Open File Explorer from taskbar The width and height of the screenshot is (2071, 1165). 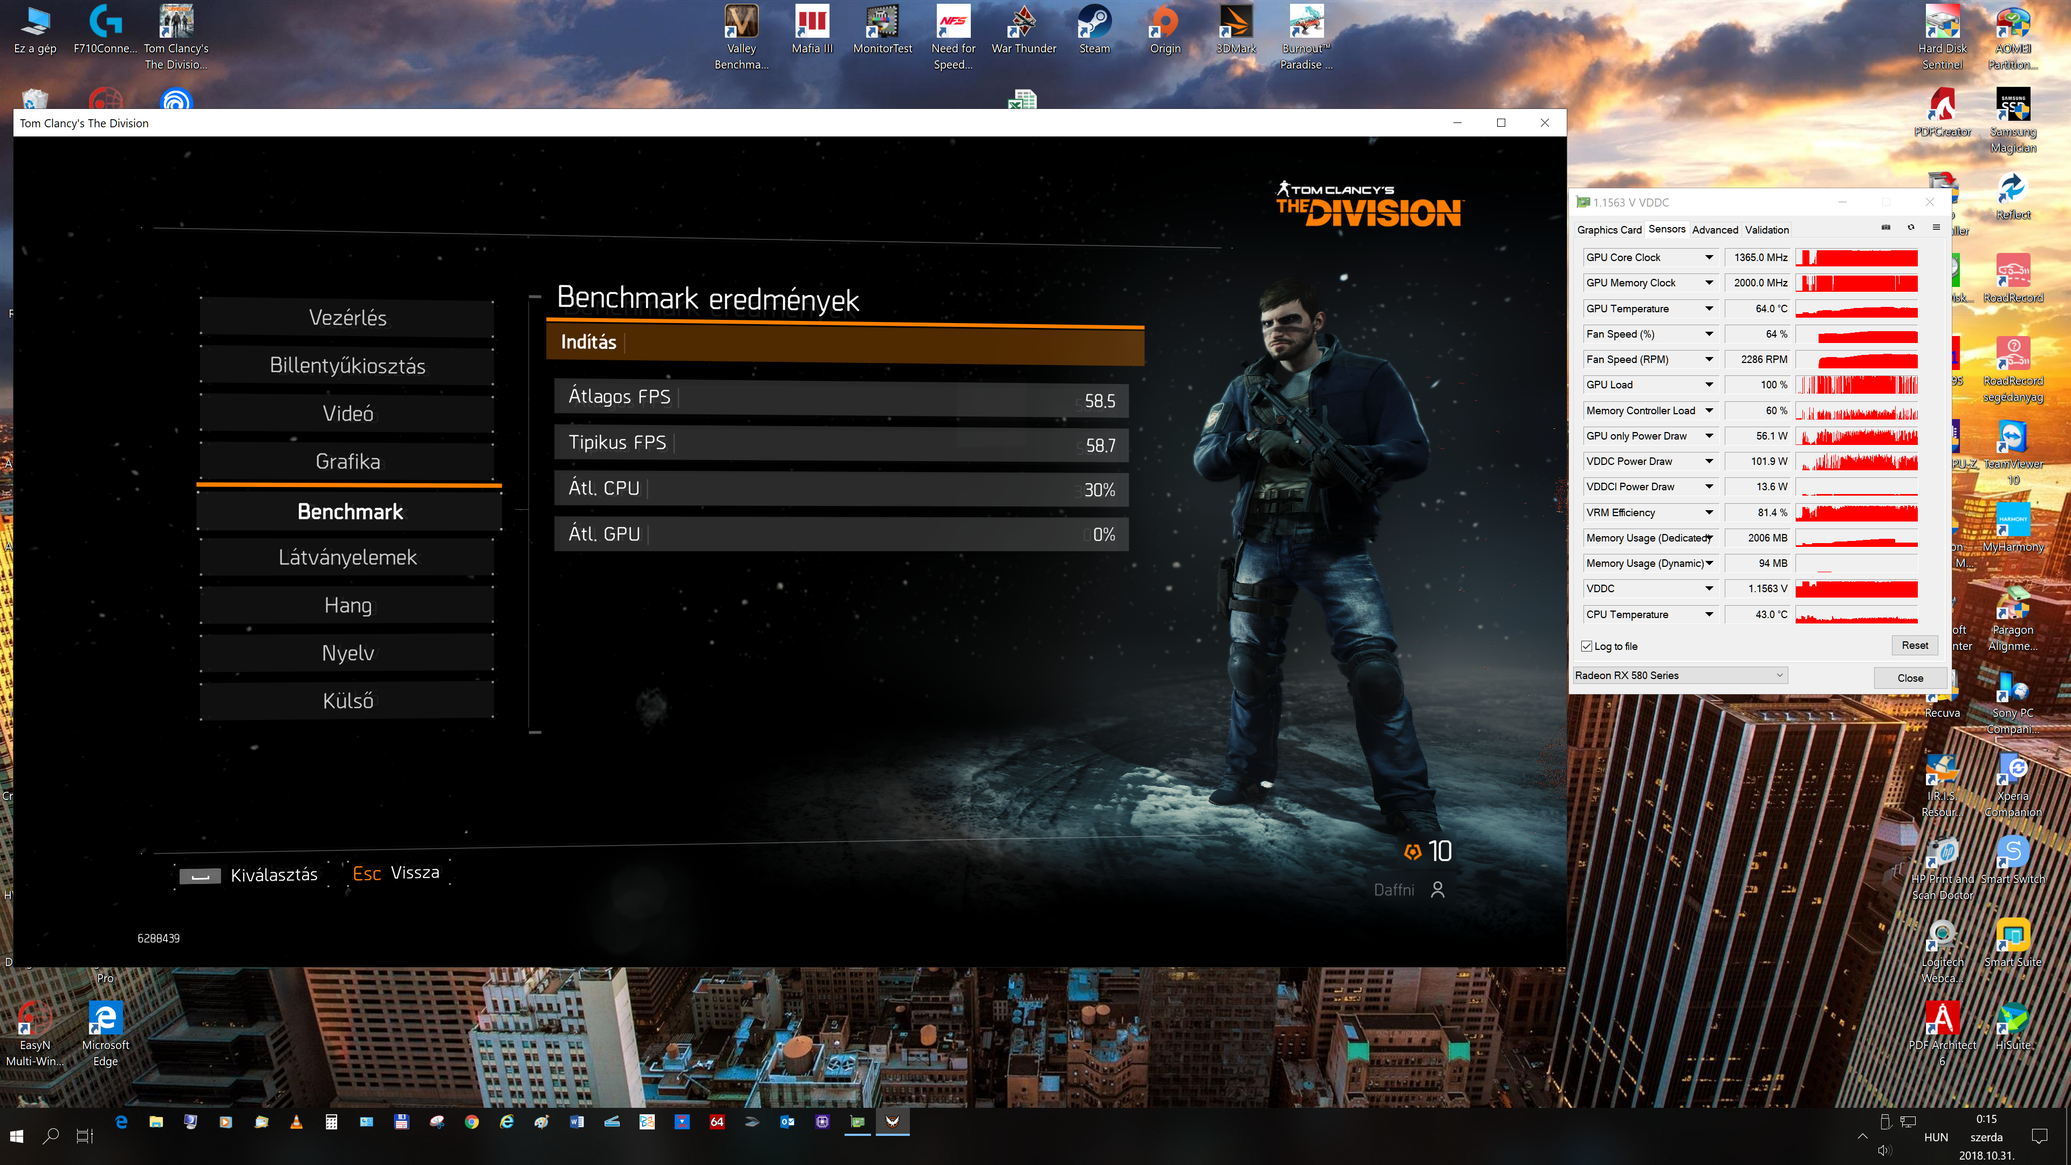coord(156,1122)
